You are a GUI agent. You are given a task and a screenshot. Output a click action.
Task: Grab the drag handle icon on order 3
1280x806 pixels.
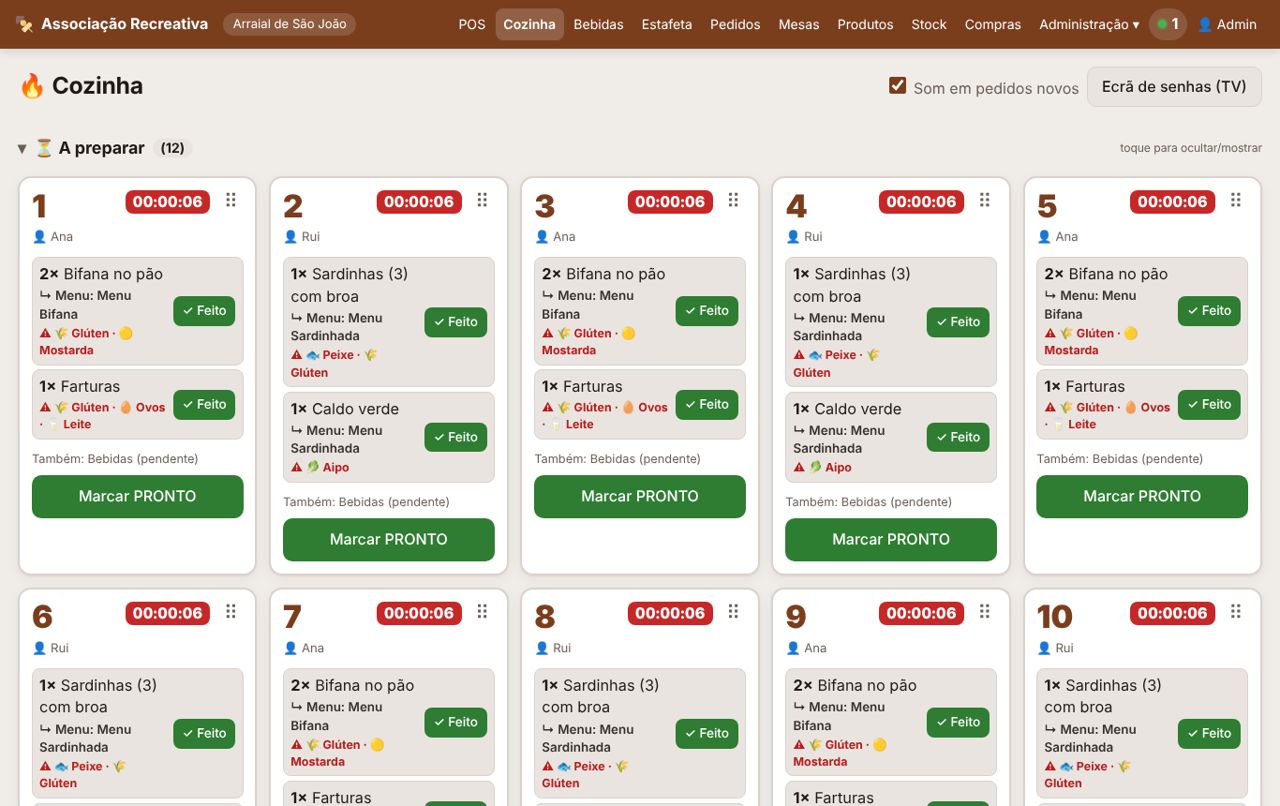[x=733, y=200]
